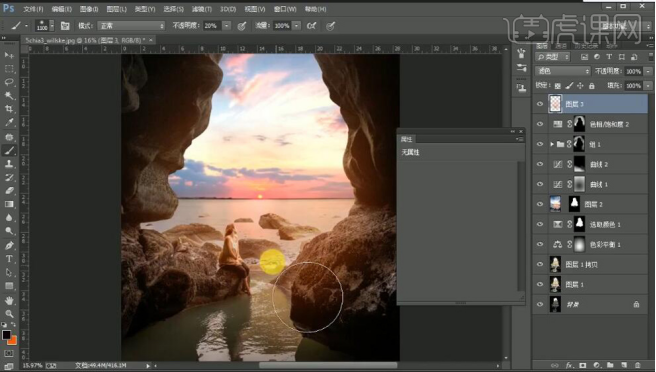Select the Horizontal Type tool
Image resolution: width=656 pixels, height=372 pixels.
point(9,259)
